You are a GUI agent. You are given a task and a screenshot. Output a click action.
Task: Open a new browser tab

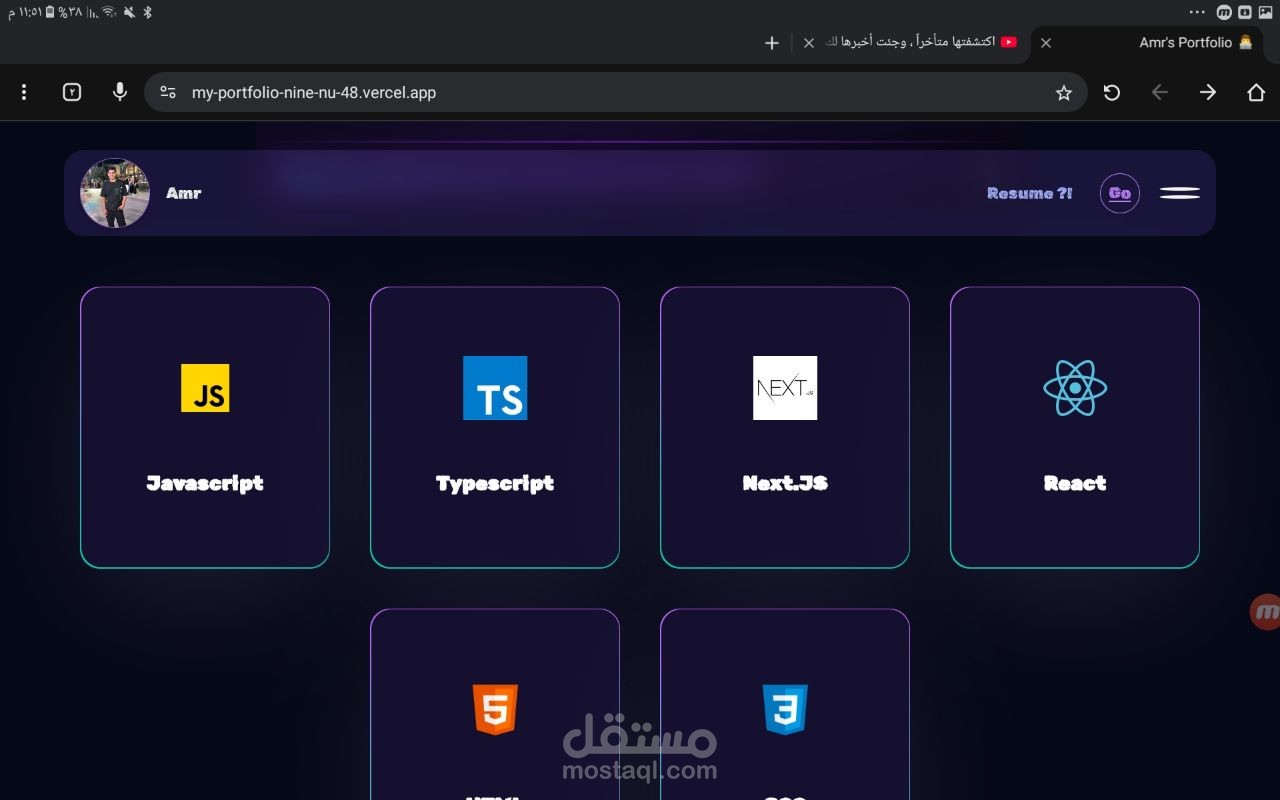(772, 43)
